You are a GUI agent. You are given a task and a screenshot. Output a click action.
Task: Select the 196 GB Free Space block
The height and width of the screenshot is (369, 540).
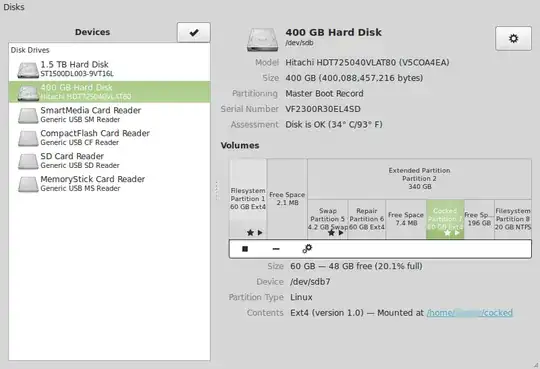[479, 219]
